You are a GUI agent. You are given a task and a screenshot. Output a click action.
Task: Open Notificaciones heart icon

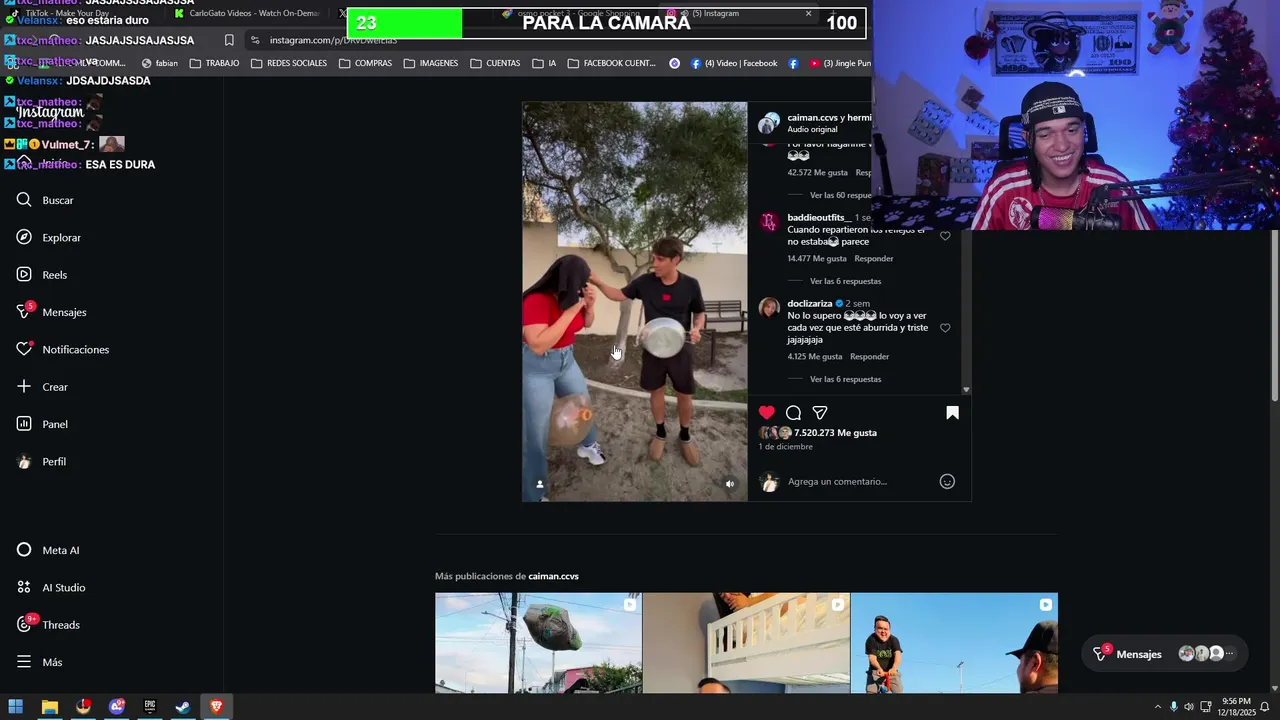[24, 349]
